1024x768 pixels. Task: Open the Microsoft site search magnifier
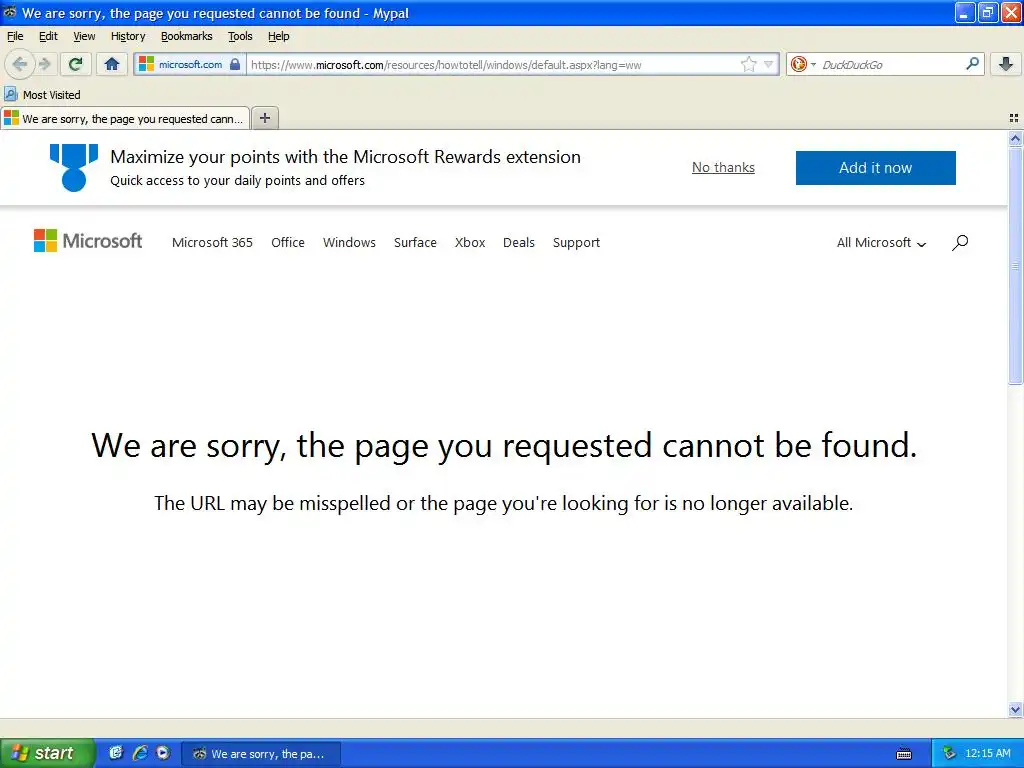coord(960,243)
